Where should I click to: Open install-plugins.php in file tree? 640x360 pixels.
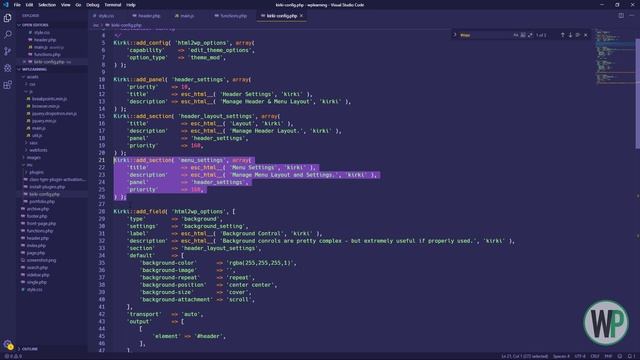[x=47, y=187]
